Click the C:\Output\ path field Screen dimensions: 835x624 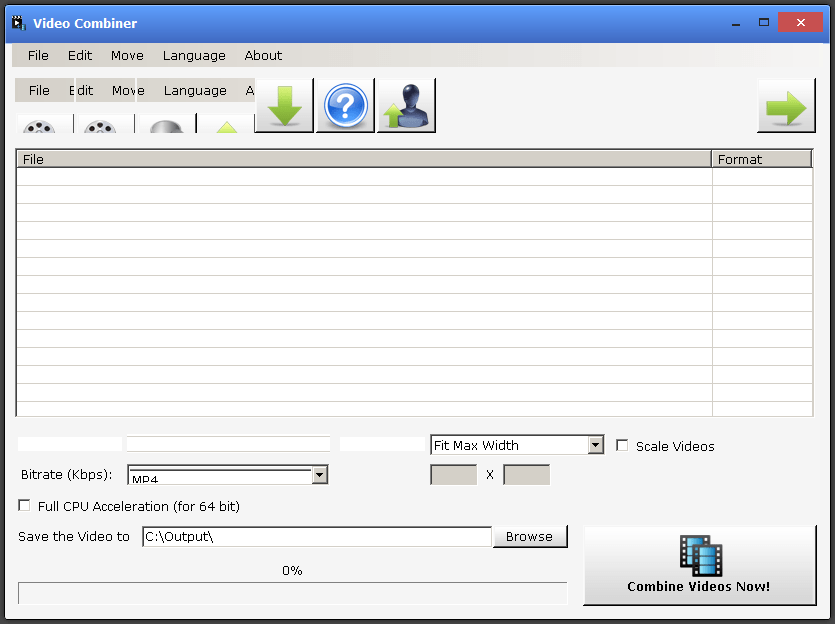click(316, 536)
